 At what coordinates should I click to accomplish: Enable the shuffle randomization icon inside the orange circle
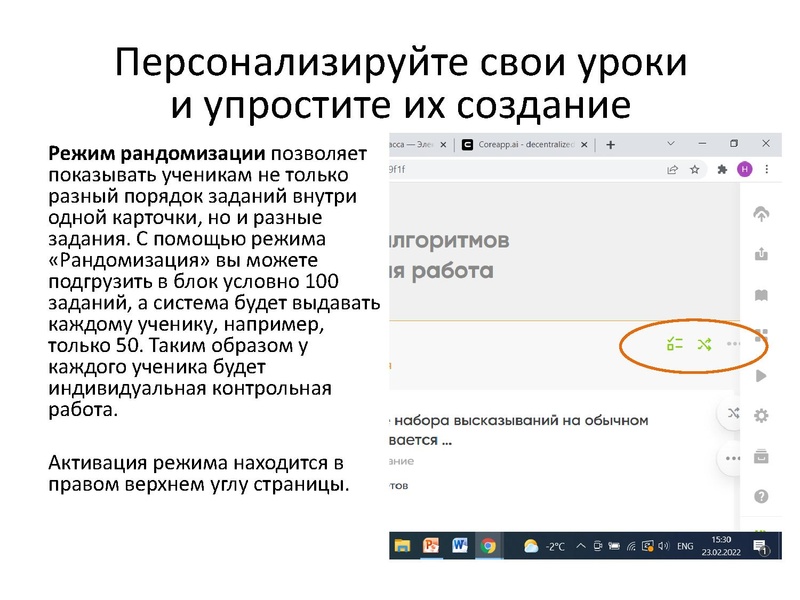pos(704,345)
